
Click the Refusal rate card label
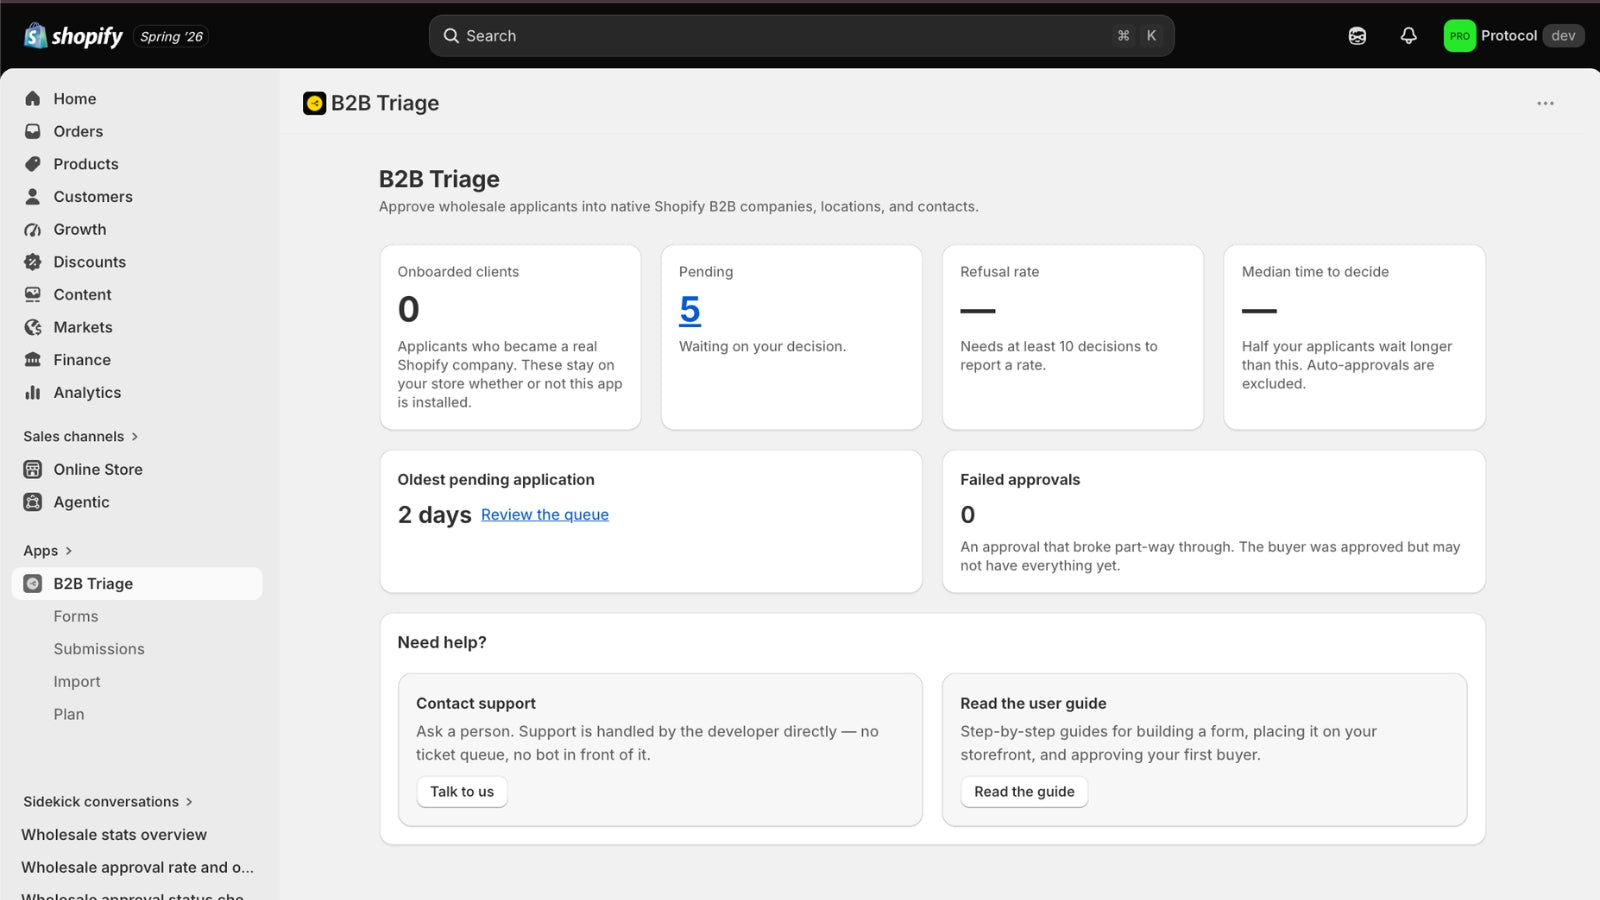(x=1000, y=272)
